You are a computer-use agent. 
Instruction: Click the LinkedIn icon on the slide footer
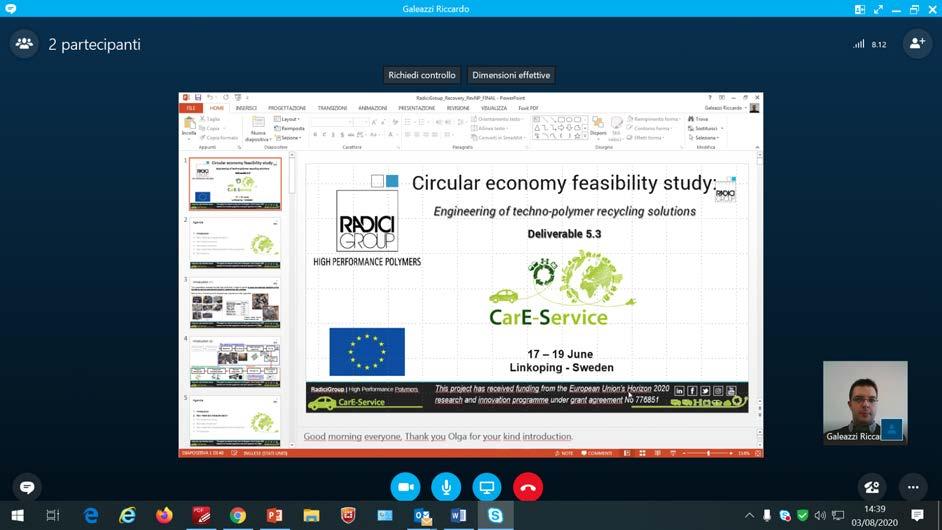[679, 391]
